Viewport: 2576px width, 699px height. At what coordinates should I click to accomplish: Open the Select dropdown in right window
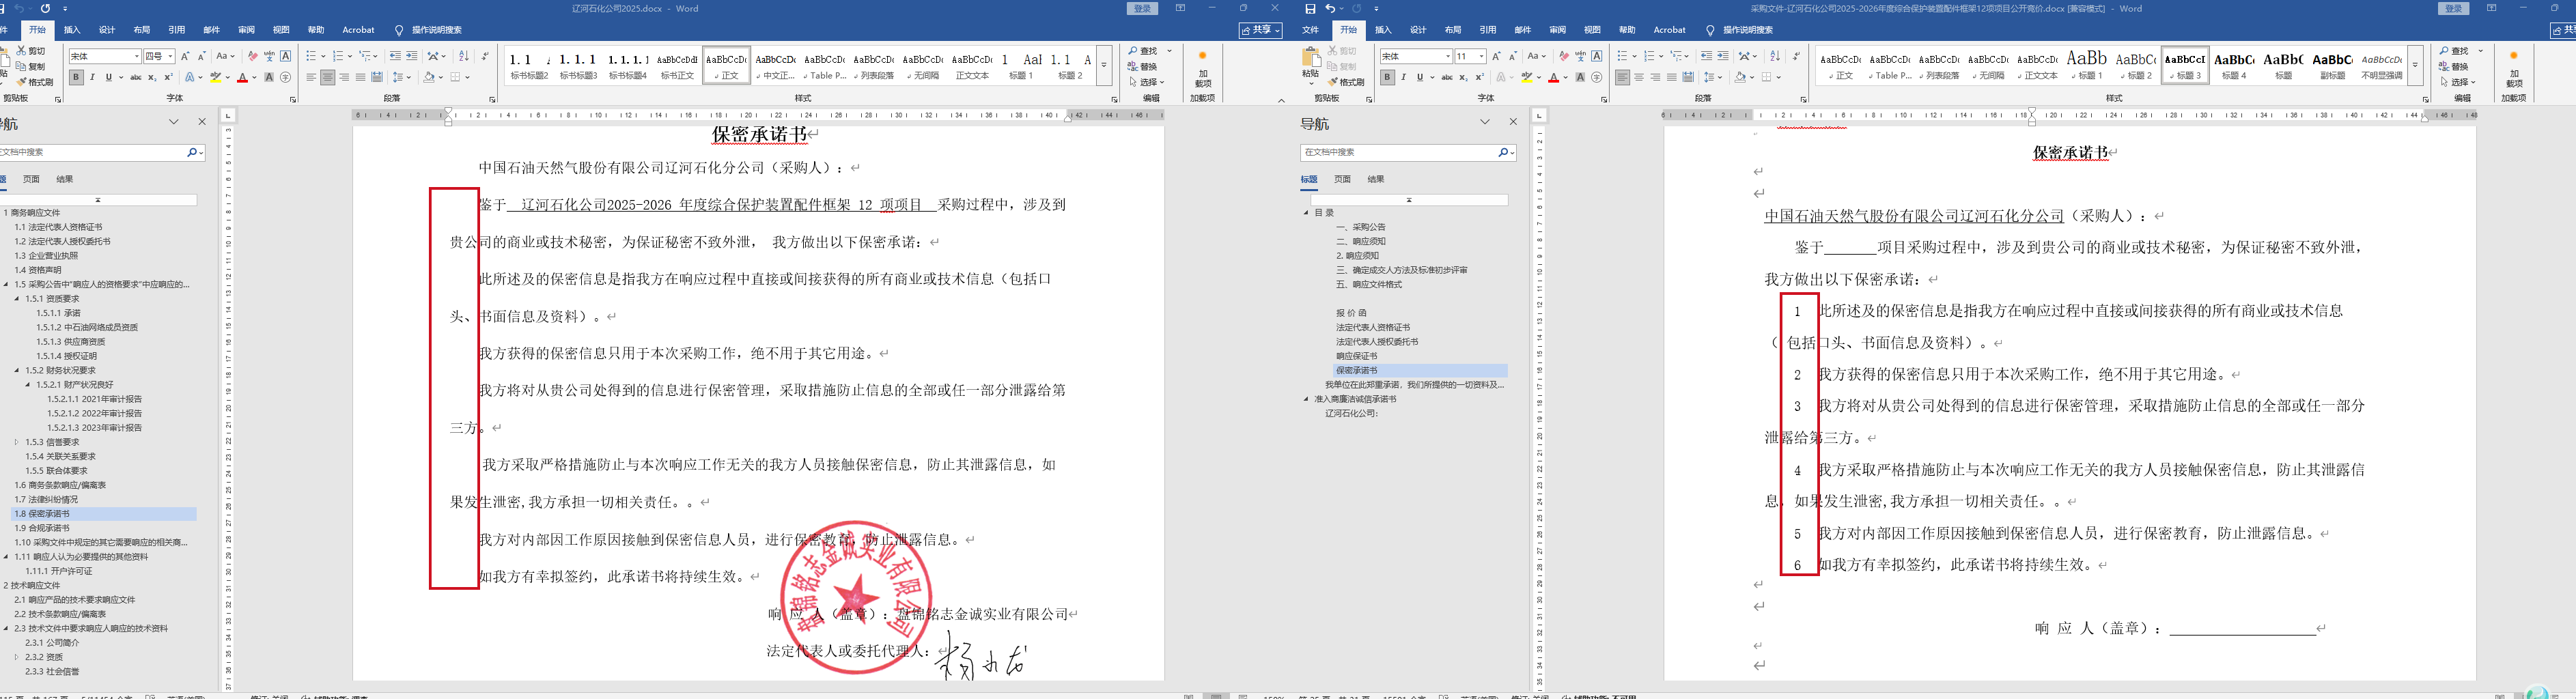2457,82
